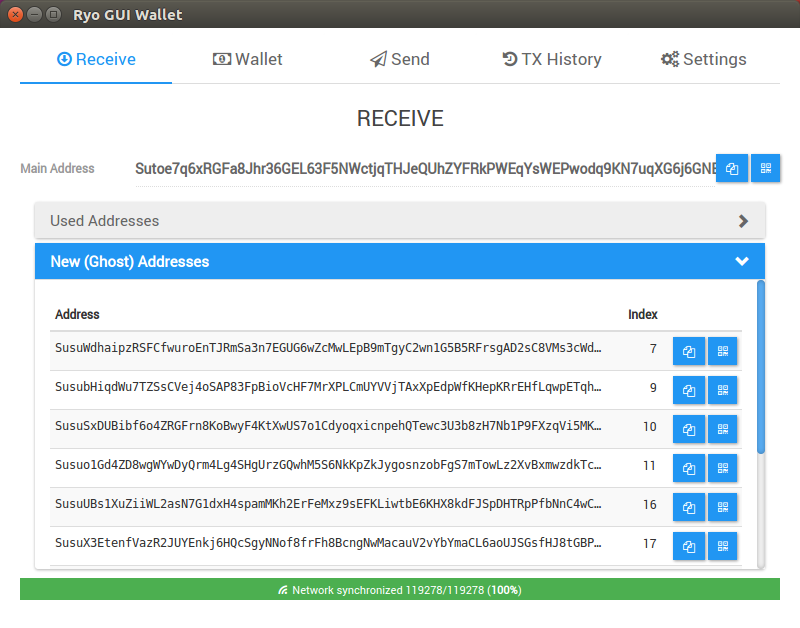Show QR code for the main address
The height and width of the screenshot is (628, 800).
coord(765,168)
